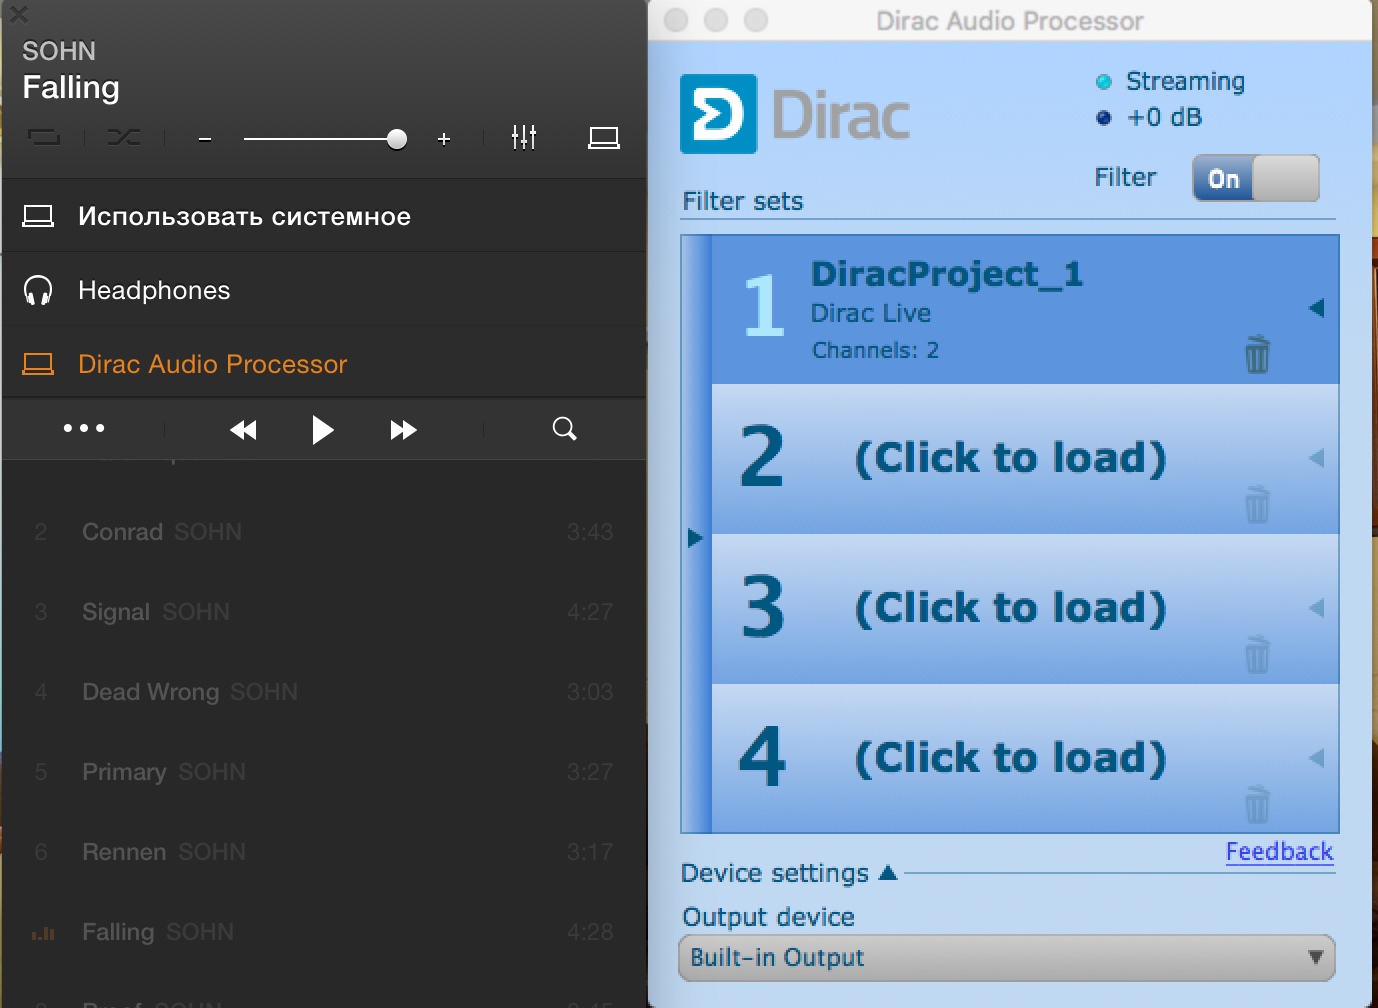1378x1008 pixels.
Task: Collapse the Device settings section
Action: point(887,873)
